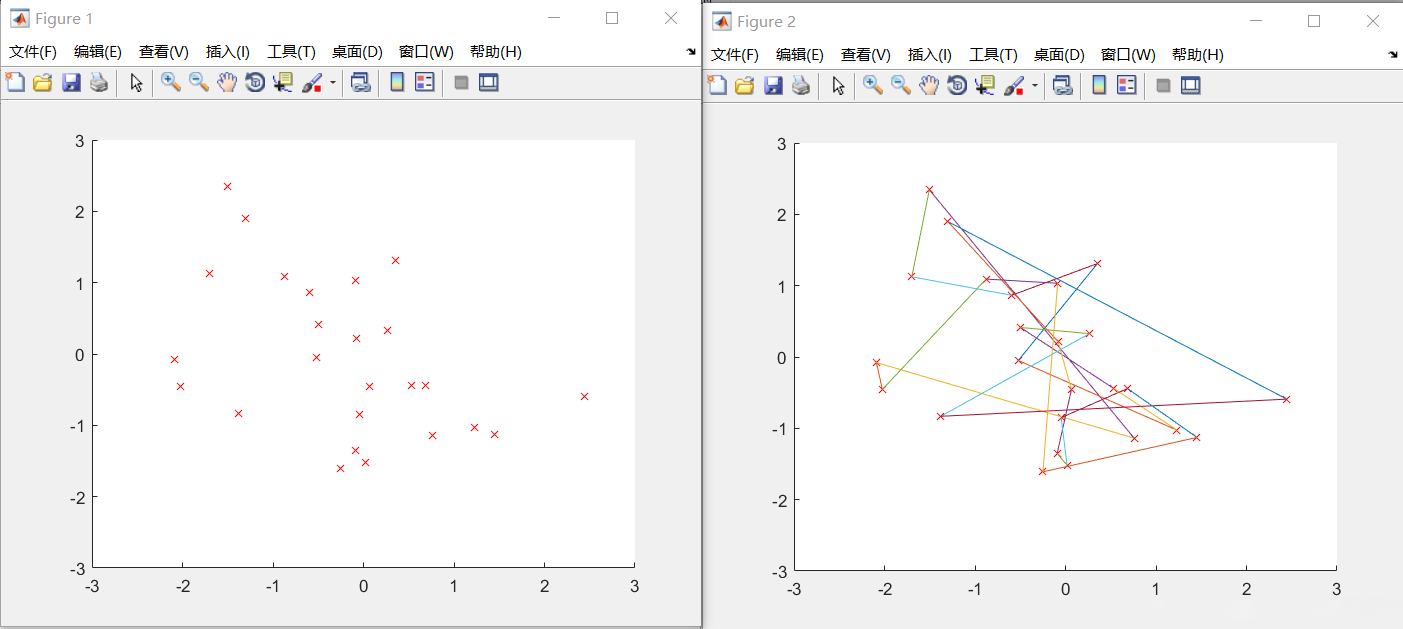
Task: Click Hide Plot Tools icon in Figure 1
Action: tap(461, 83)
